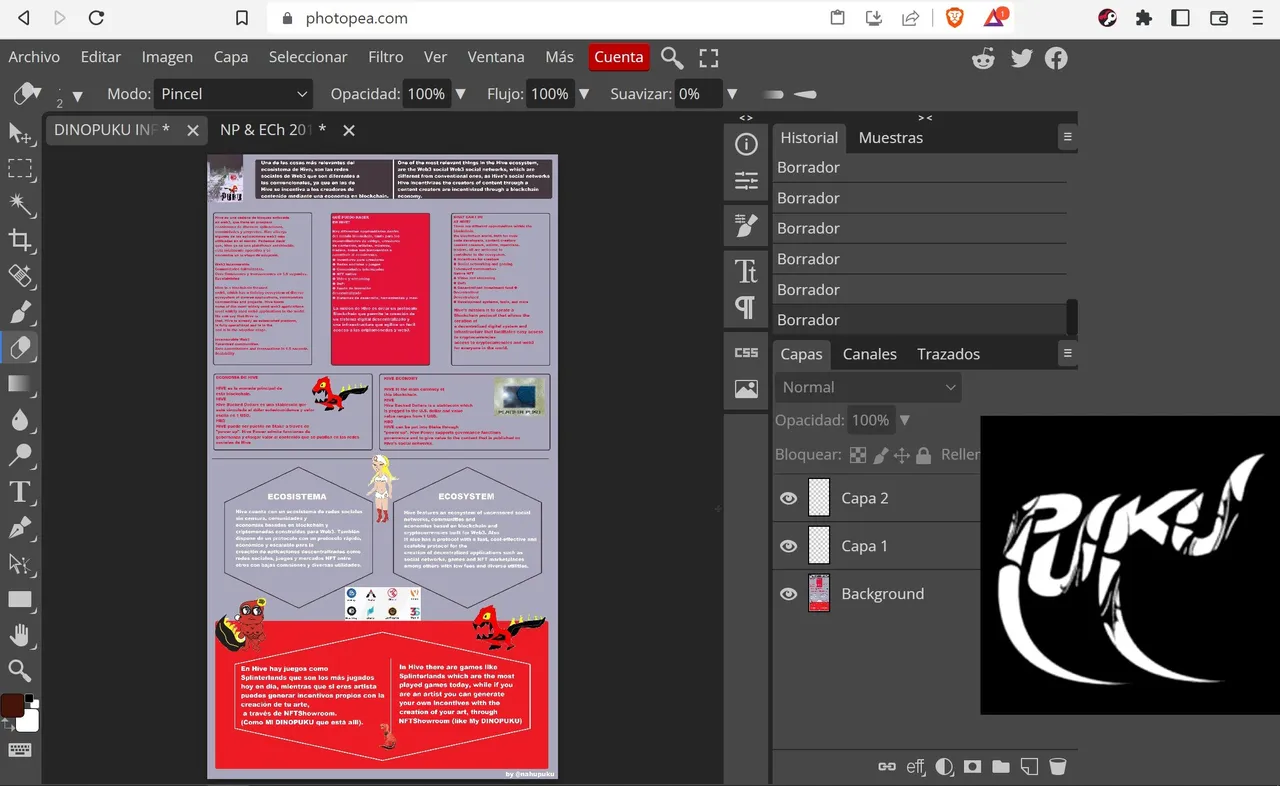Open the layer Opacidad arrow in Capas panel
This screenshot has height=786, width=1280.
[x=904, y=421]
